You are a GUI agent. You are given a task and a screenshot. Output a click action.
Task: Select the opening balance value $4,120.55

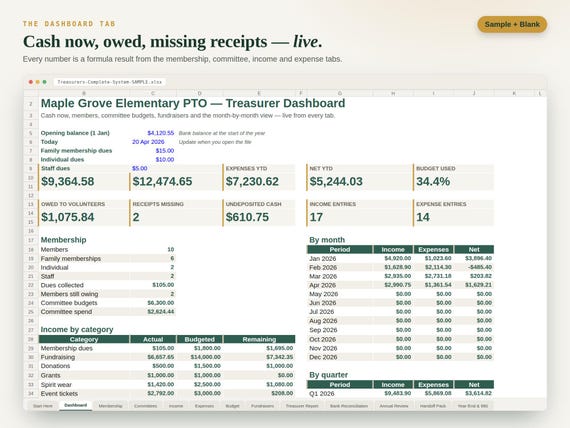pyautogui.click(x=161, y=133)
